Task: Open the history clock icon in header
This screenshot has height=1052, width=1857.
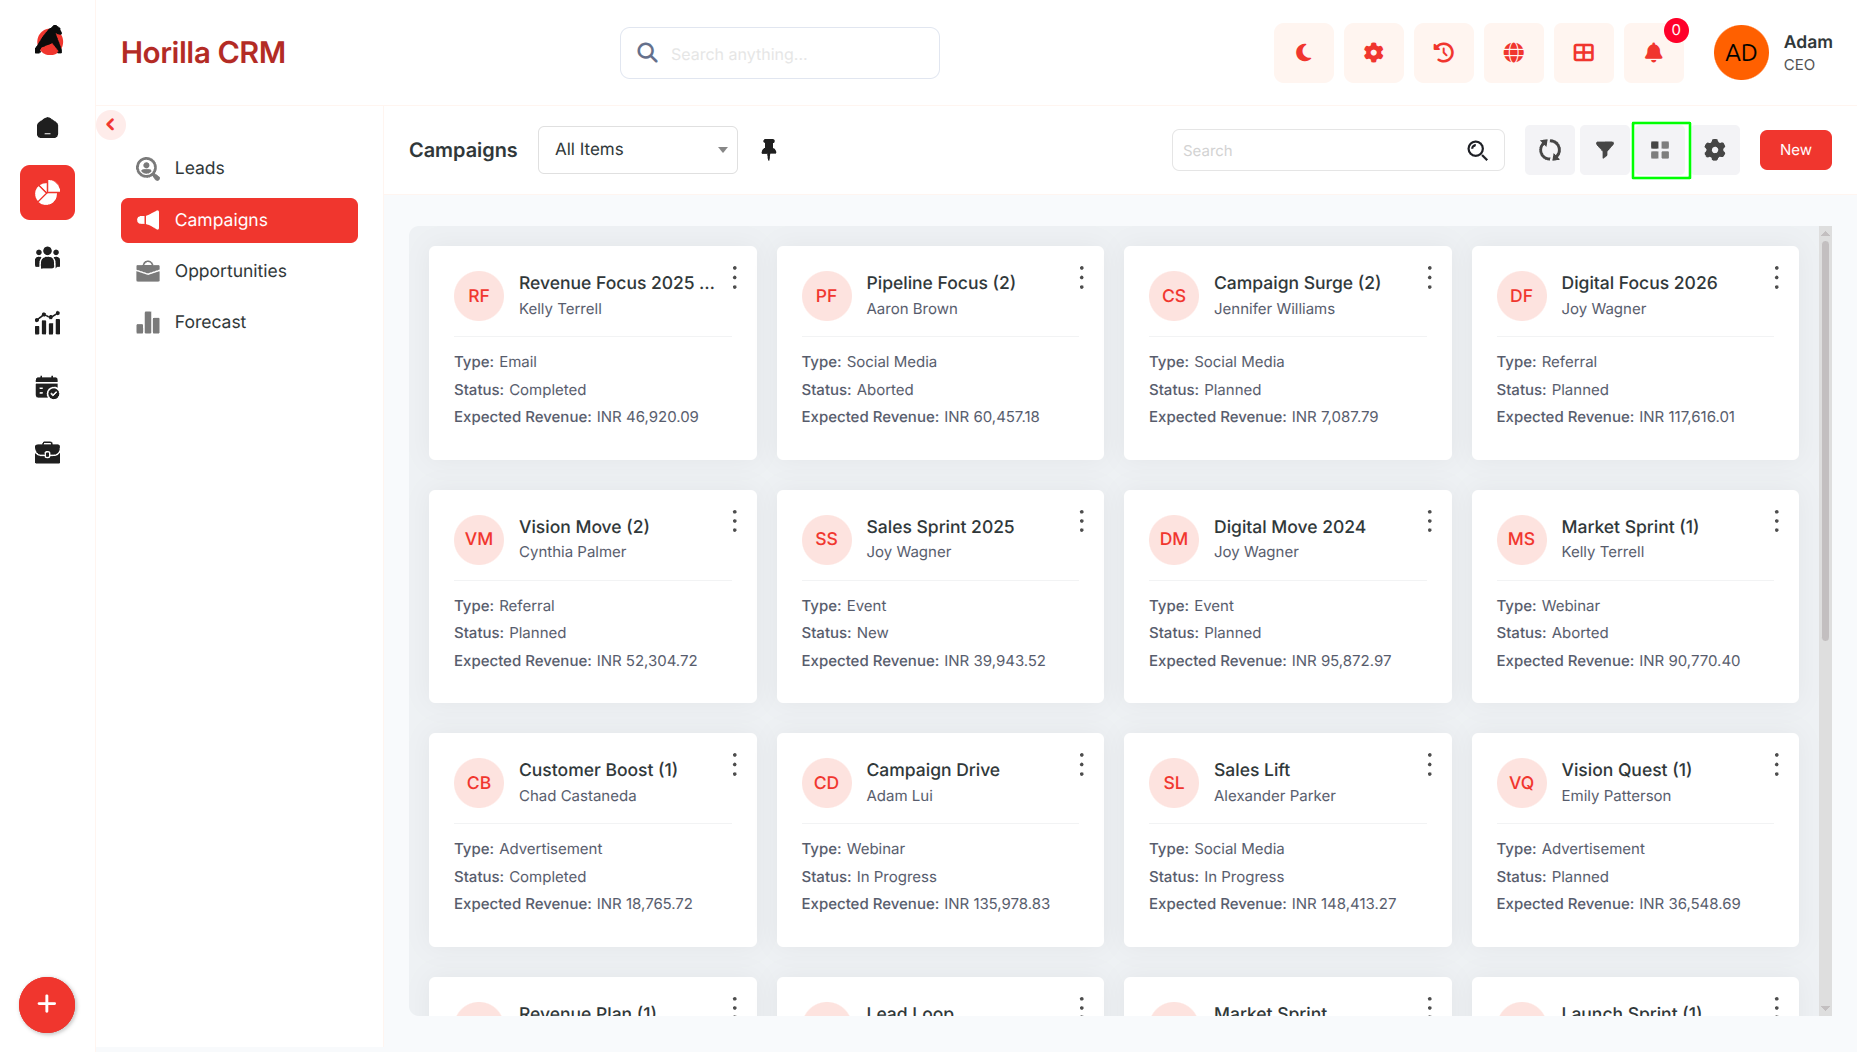Action: (x=1443, y=53)
